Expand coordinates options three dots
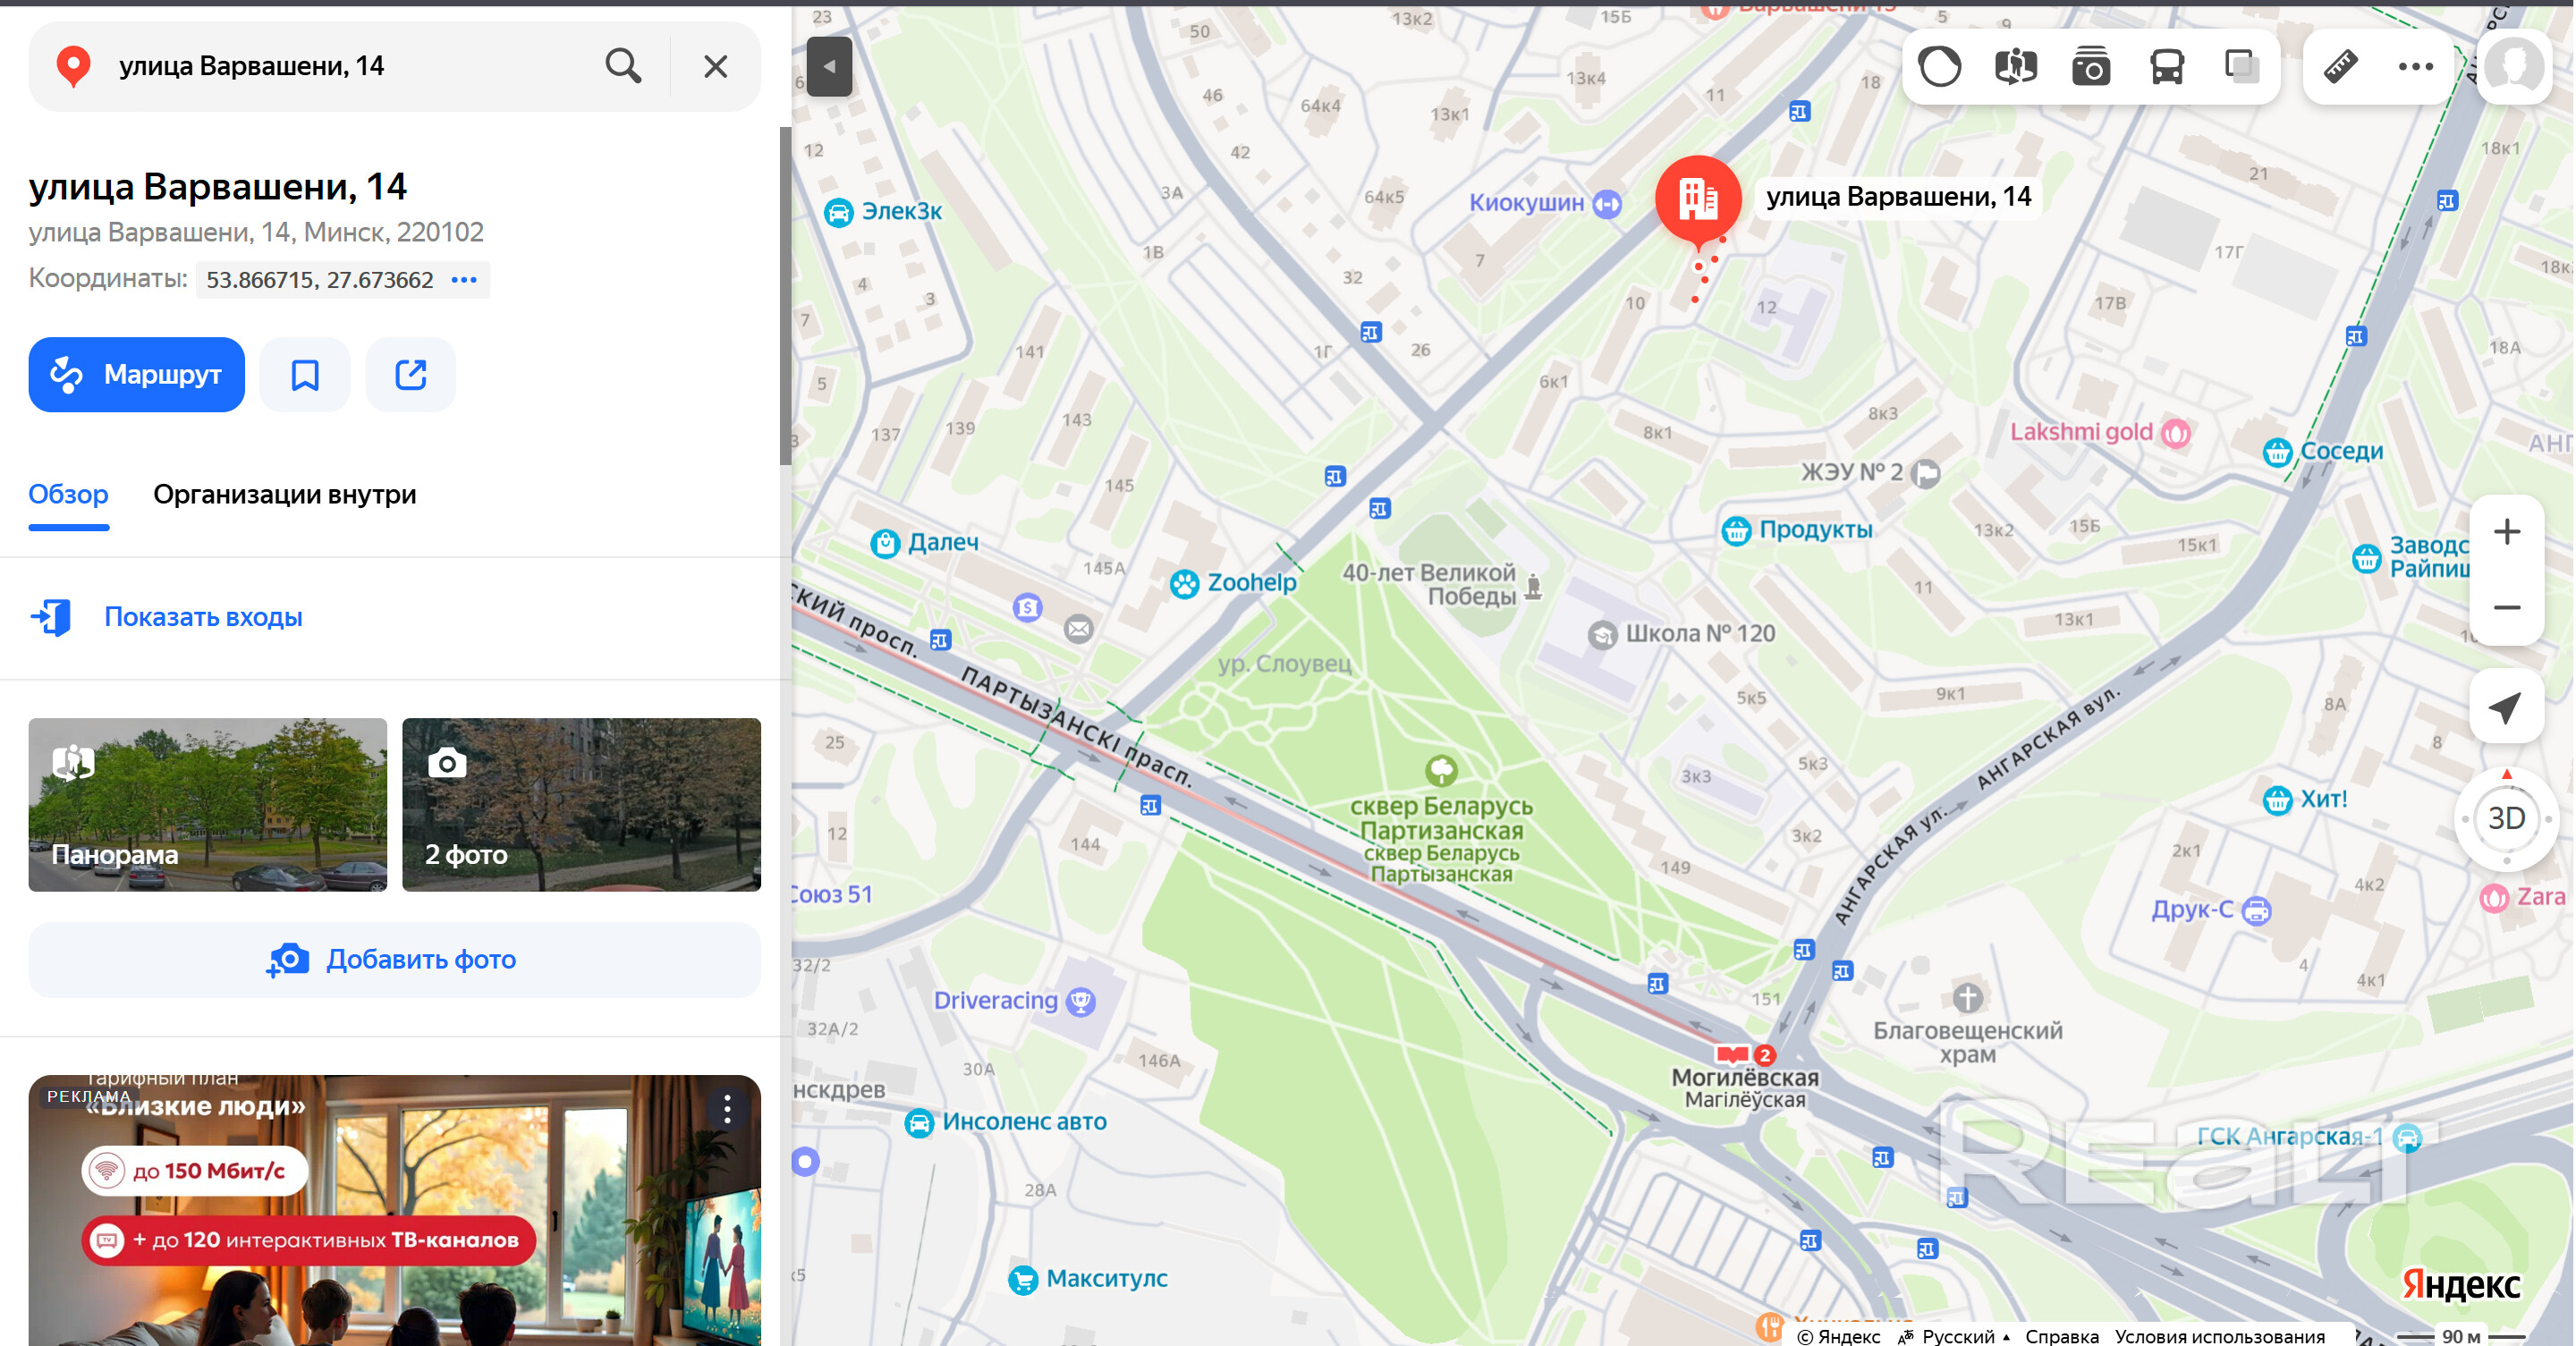This screenshot has height=1346, width=2576. (x=464, y=280)
